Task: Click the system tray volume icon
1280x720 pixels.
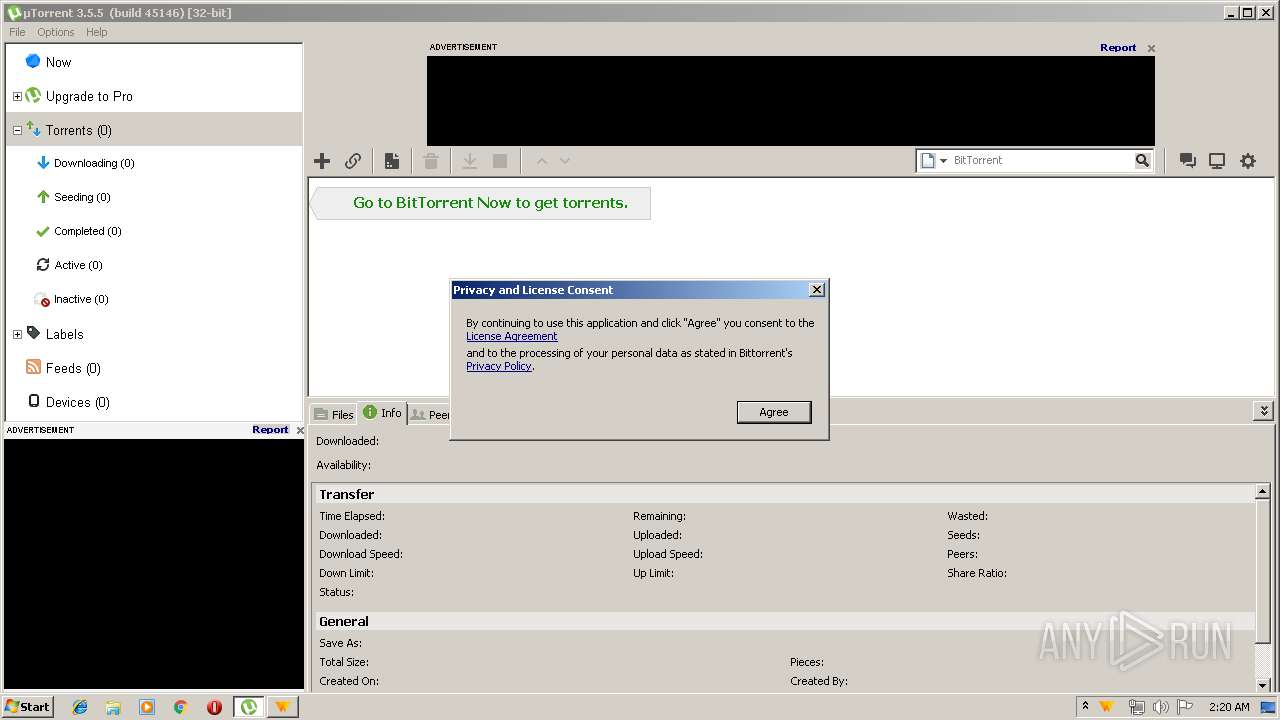Action: pos(1160,707)
